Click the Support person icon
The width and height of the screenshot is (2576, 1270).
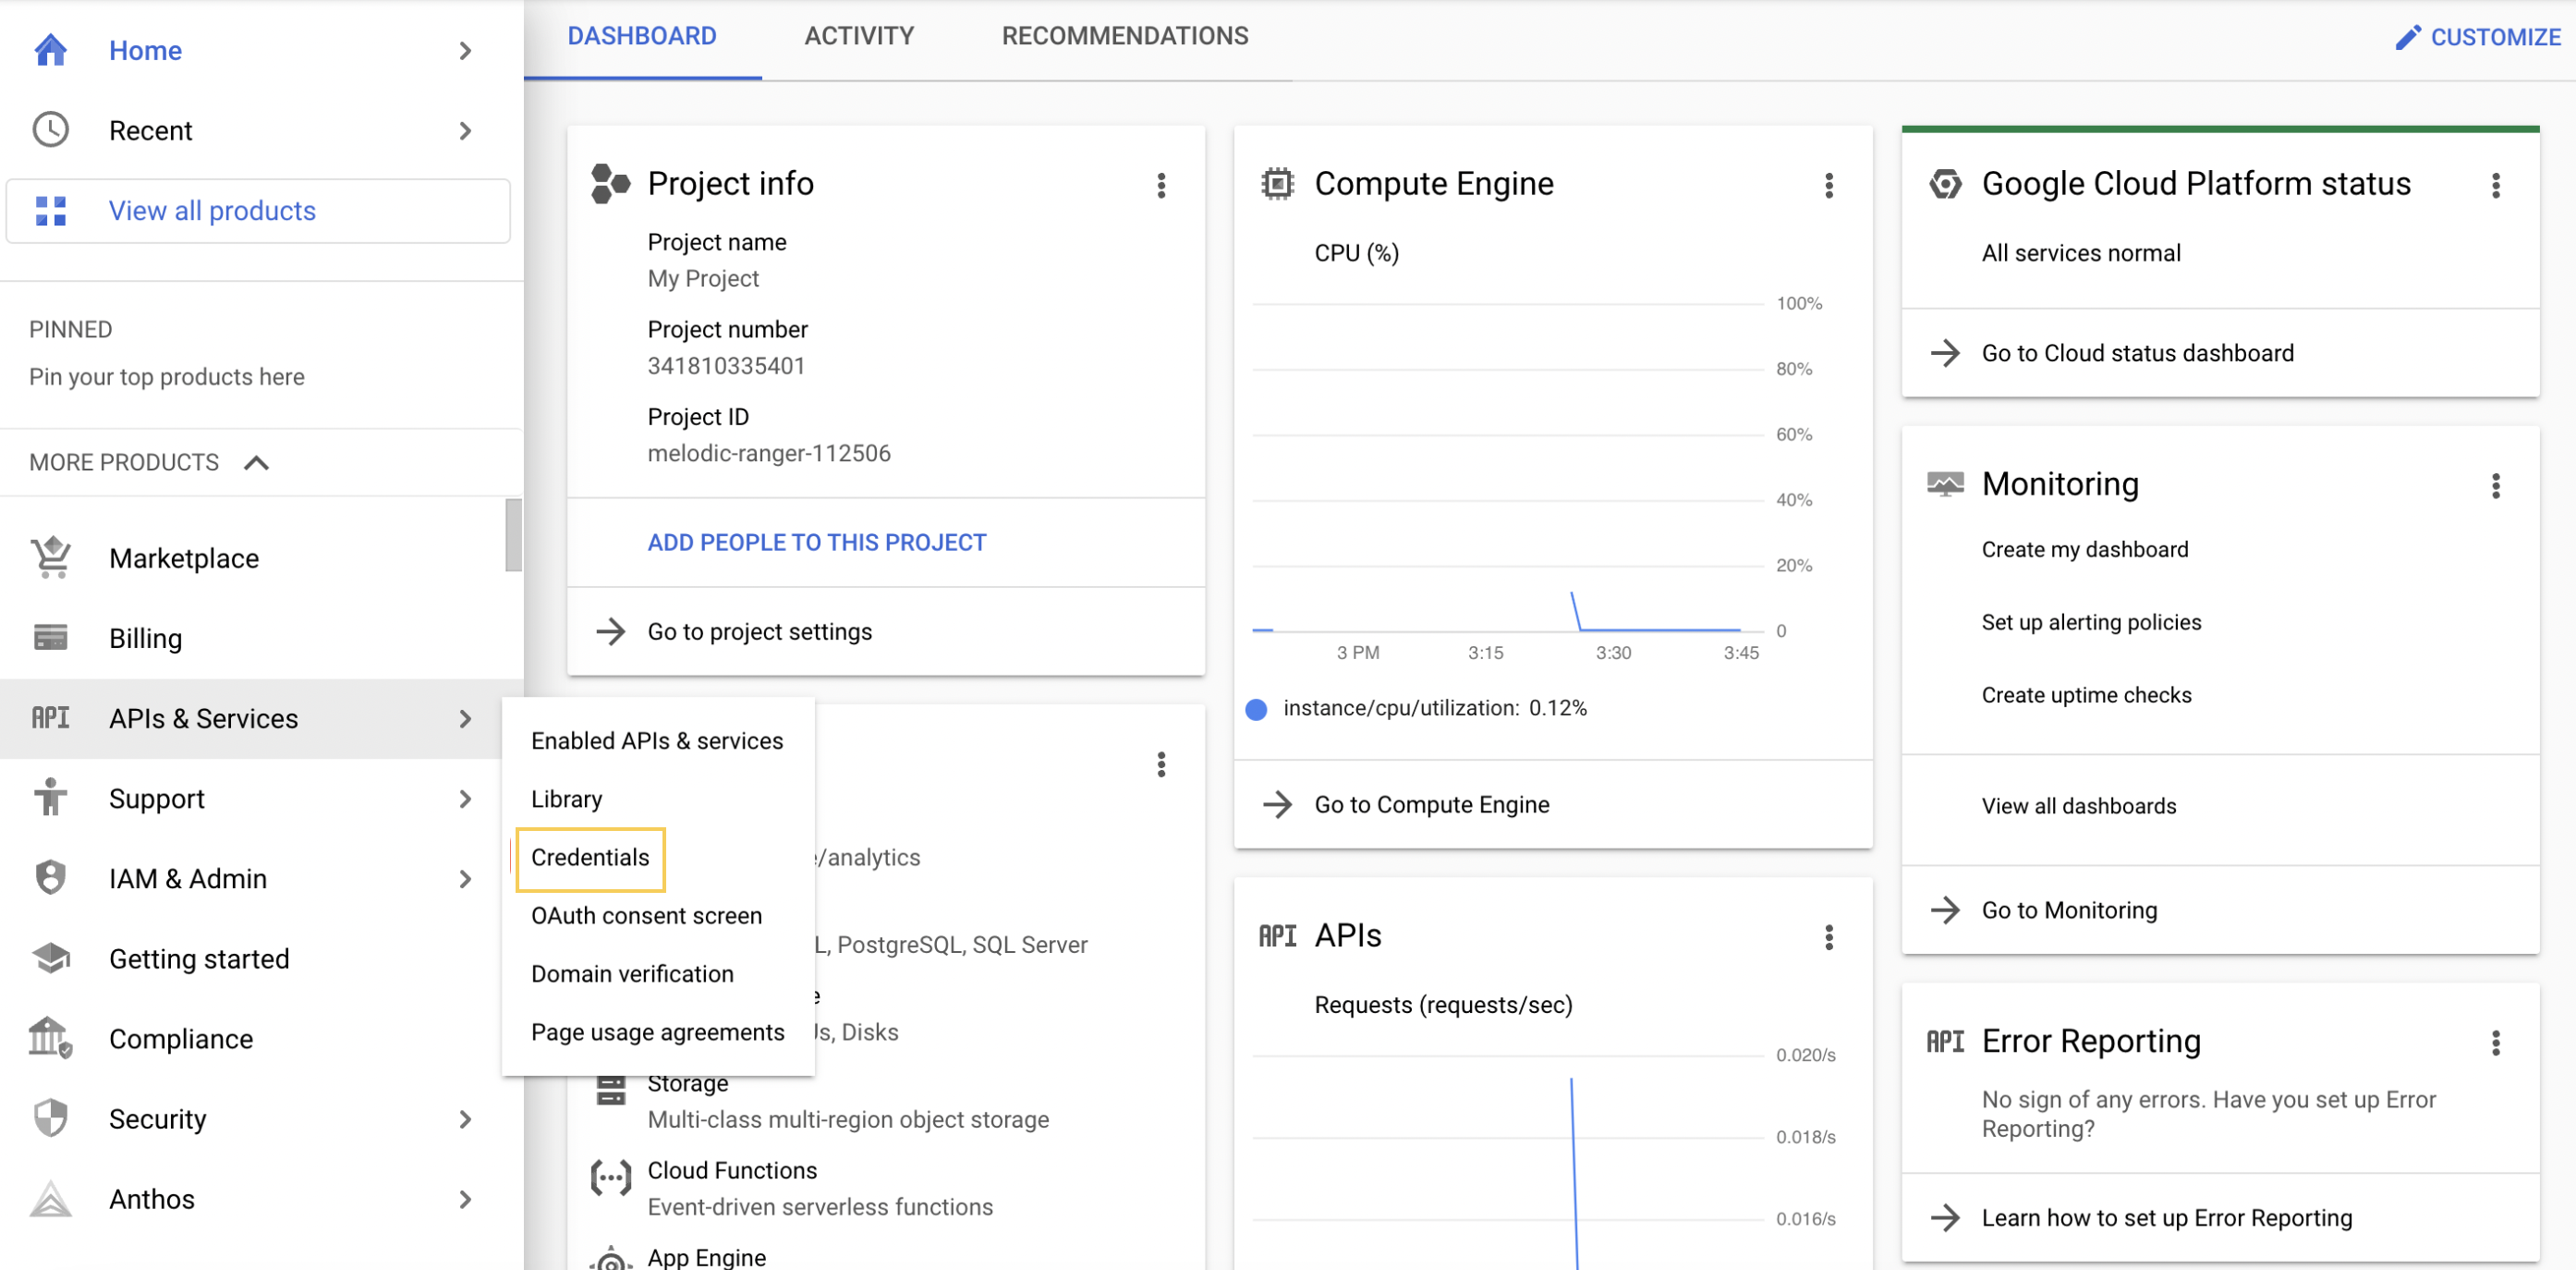pyautogui.click(x=50, y=798)
